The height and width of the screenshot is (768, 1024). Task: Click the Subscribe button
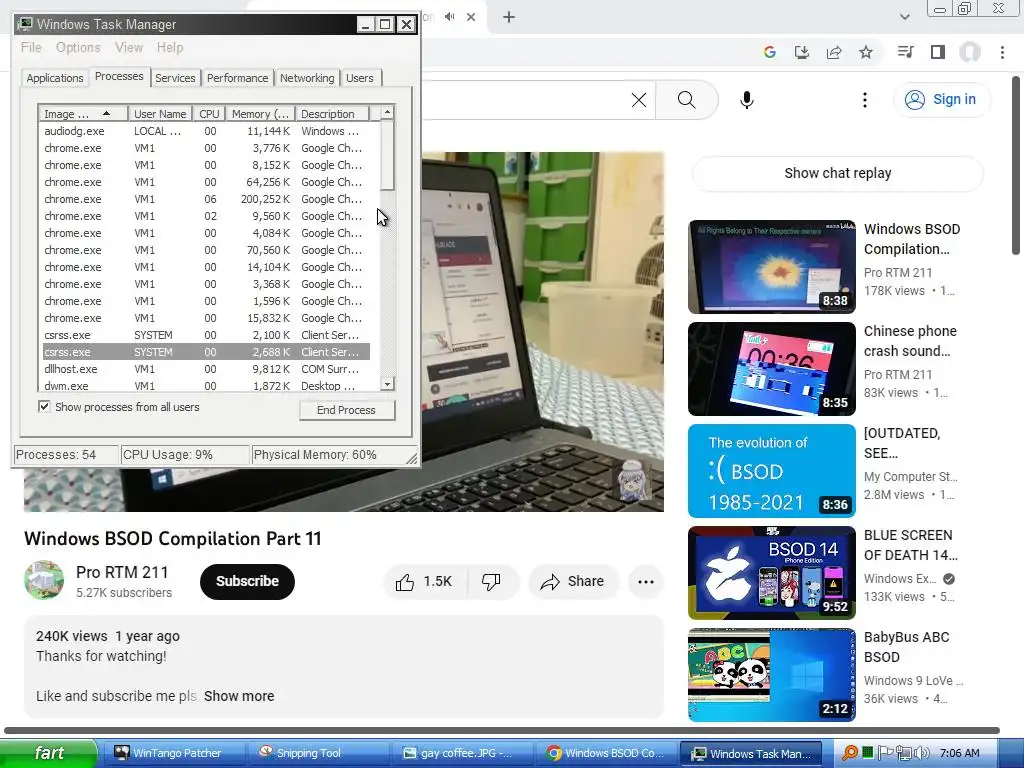click(x=248, y=581)
